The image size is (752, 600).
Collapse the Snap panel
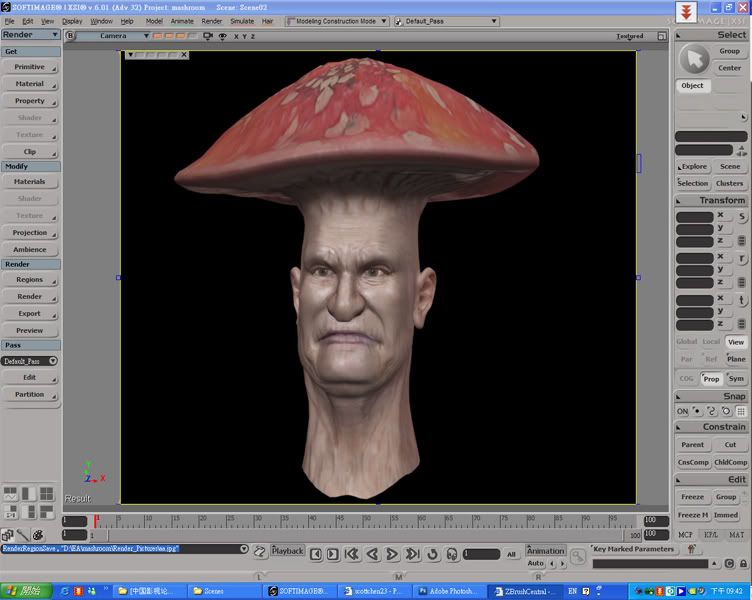pos(678,397)
